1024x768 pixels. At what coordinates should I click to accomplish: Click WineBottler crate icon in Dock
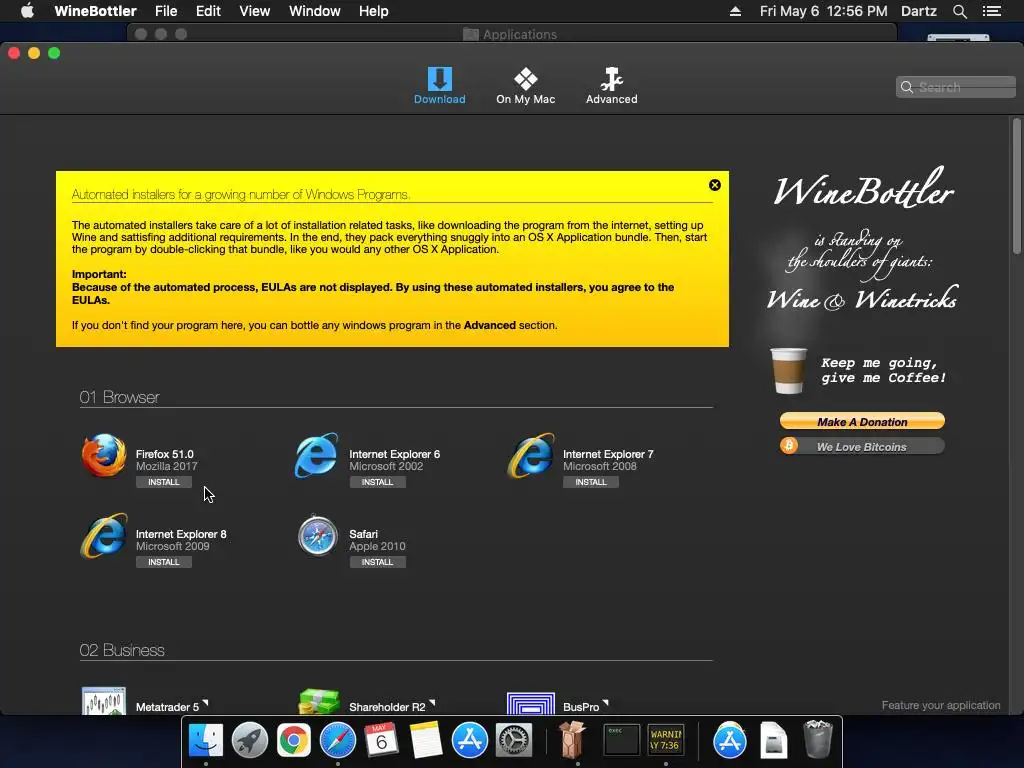point(572,739)
